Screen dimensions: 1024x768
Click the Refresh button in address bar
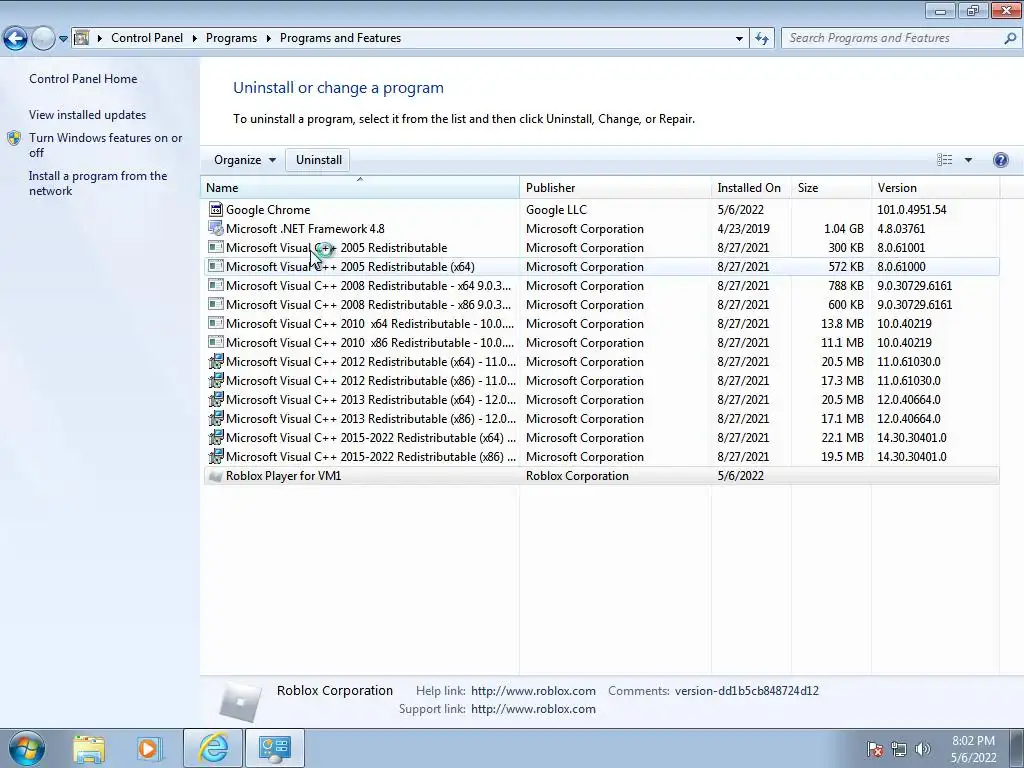click(761, 39)
